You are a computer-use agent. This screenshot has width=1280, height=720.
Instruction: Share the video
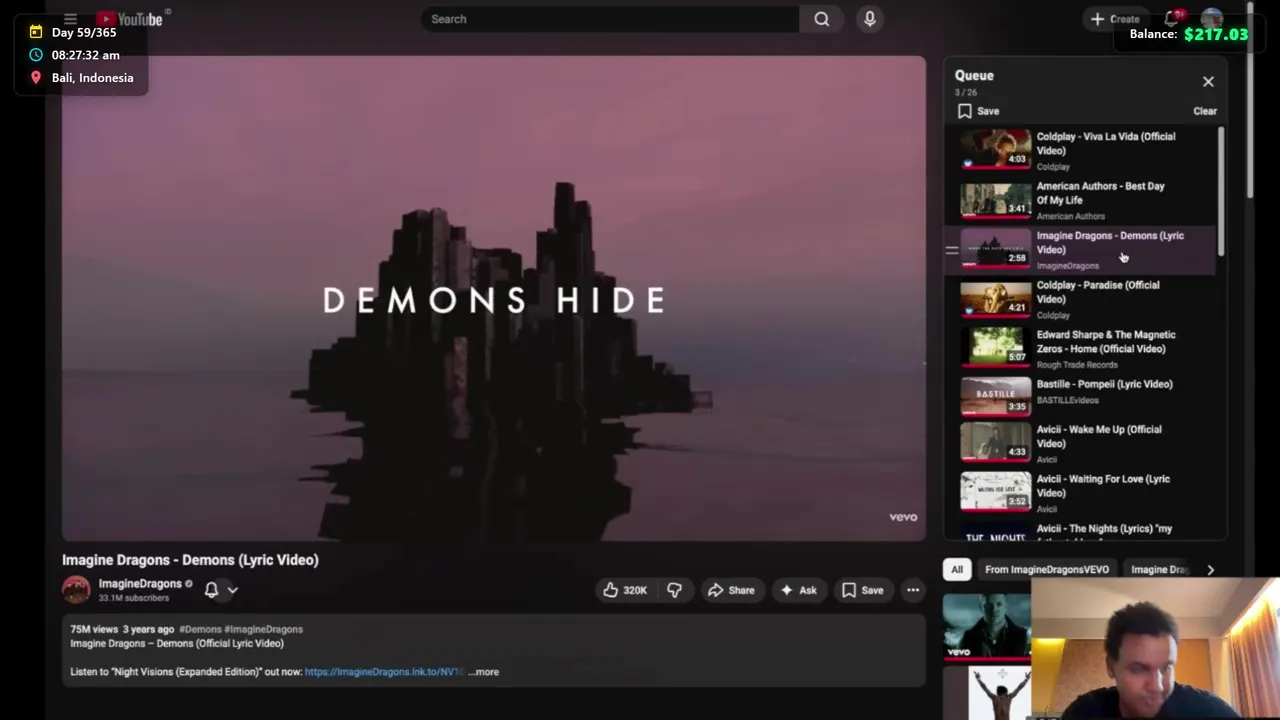tap(731, 590)
